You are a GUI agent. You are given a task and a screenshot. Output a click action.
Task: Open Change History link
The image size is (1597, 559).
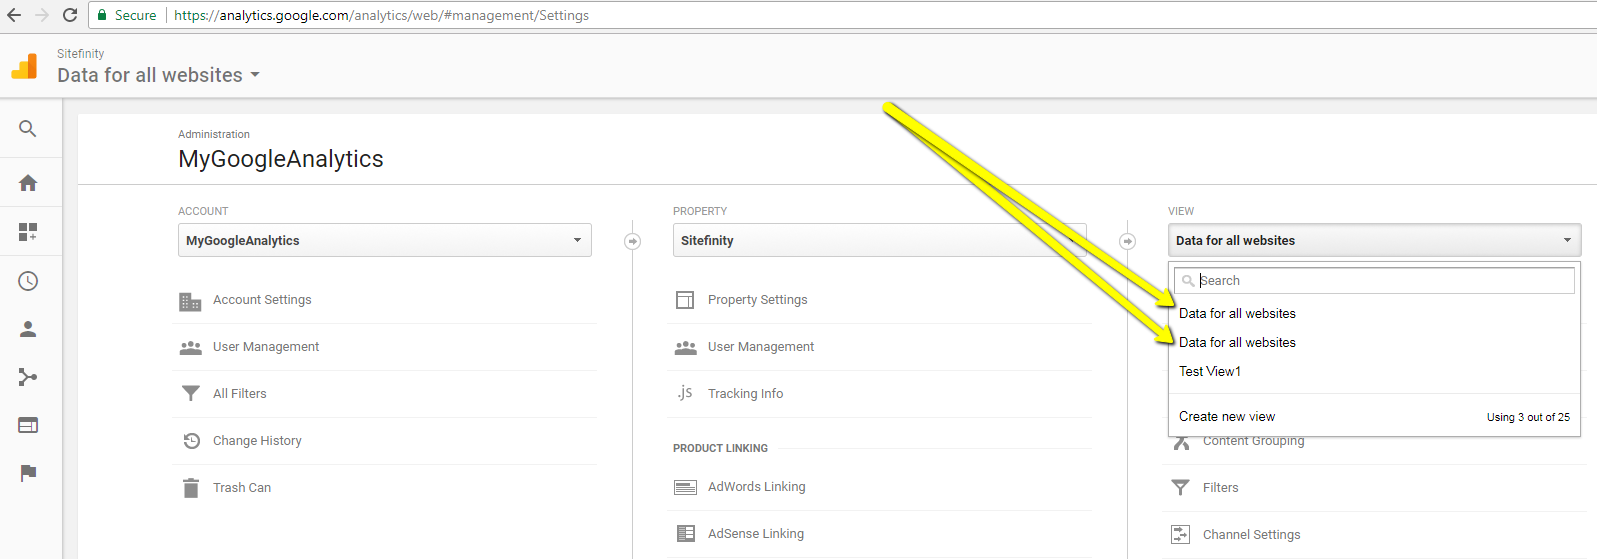point(257,441)
